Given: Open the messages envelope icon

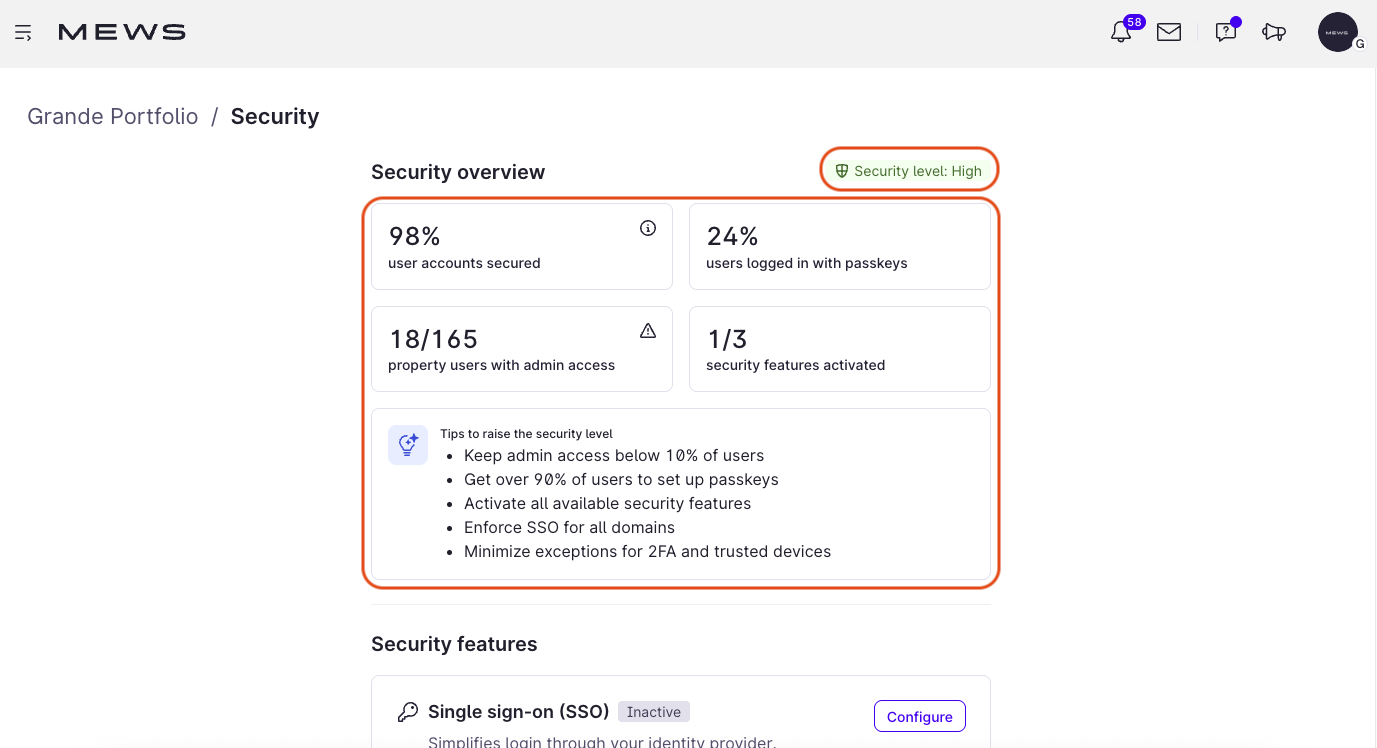Looking at the screenshot, I should click(x=1168, y=31).
